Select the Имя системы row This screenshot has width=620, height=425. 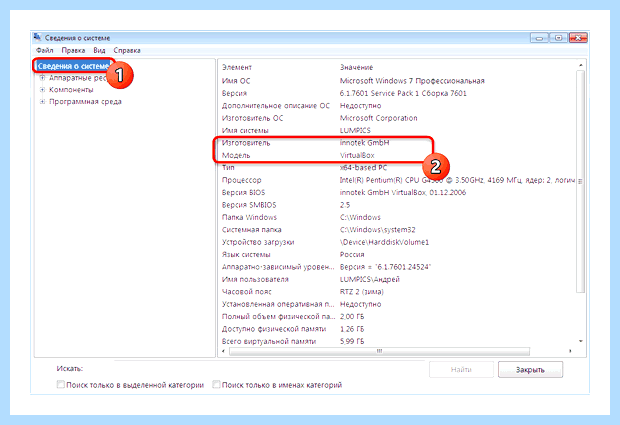[x=397, y=130]
